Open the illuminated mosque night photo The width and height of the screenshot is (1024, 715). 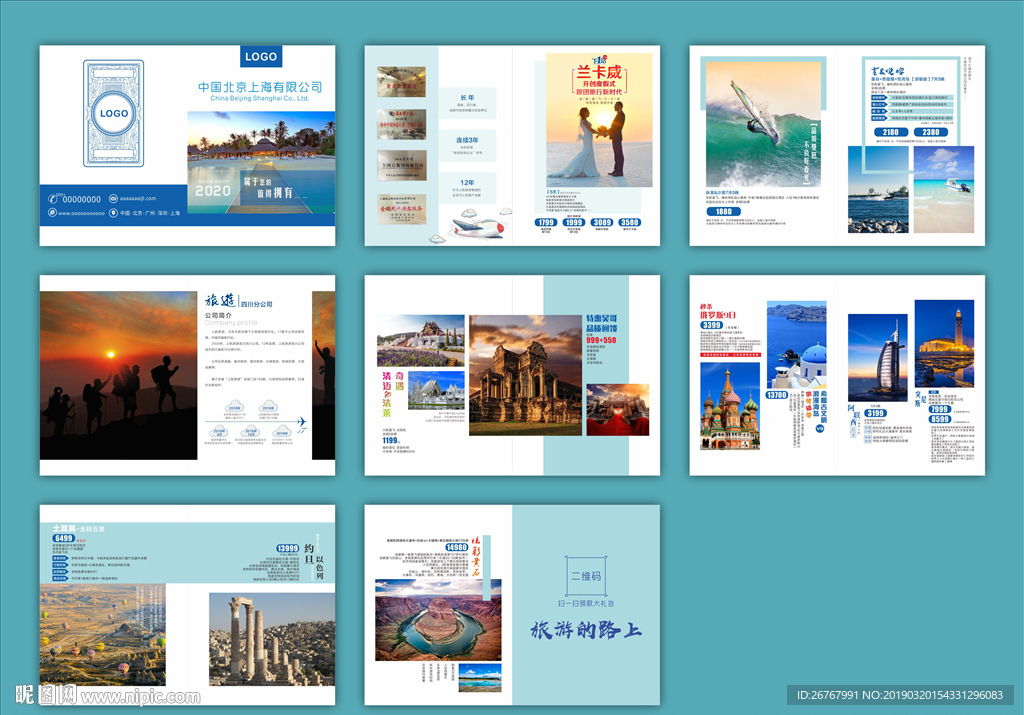tap(944, 343)
